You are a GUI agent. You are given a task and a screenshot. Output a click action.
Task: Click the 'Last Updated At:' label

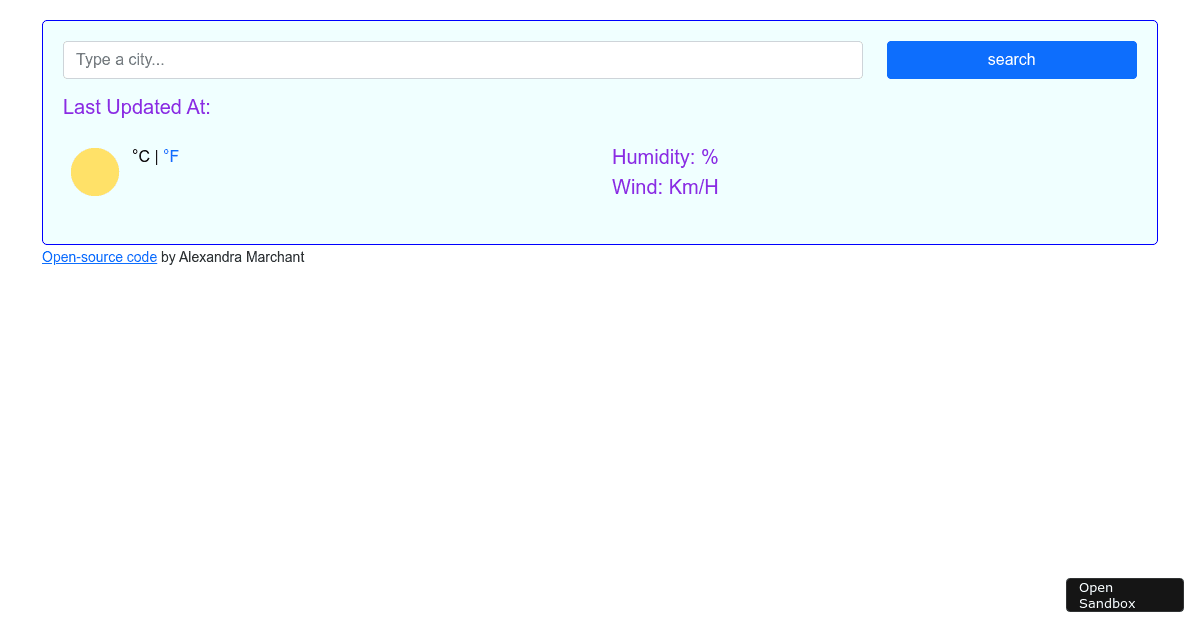click(x=137, y=107)
